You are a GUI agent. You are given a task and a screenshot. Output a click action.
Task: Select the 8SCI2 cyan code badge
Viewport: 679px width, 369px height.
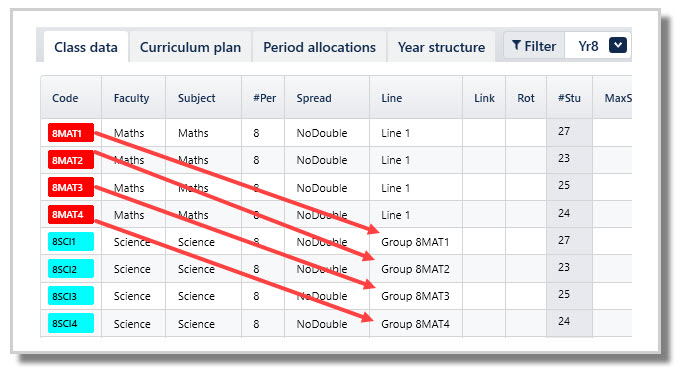[71, 269]
